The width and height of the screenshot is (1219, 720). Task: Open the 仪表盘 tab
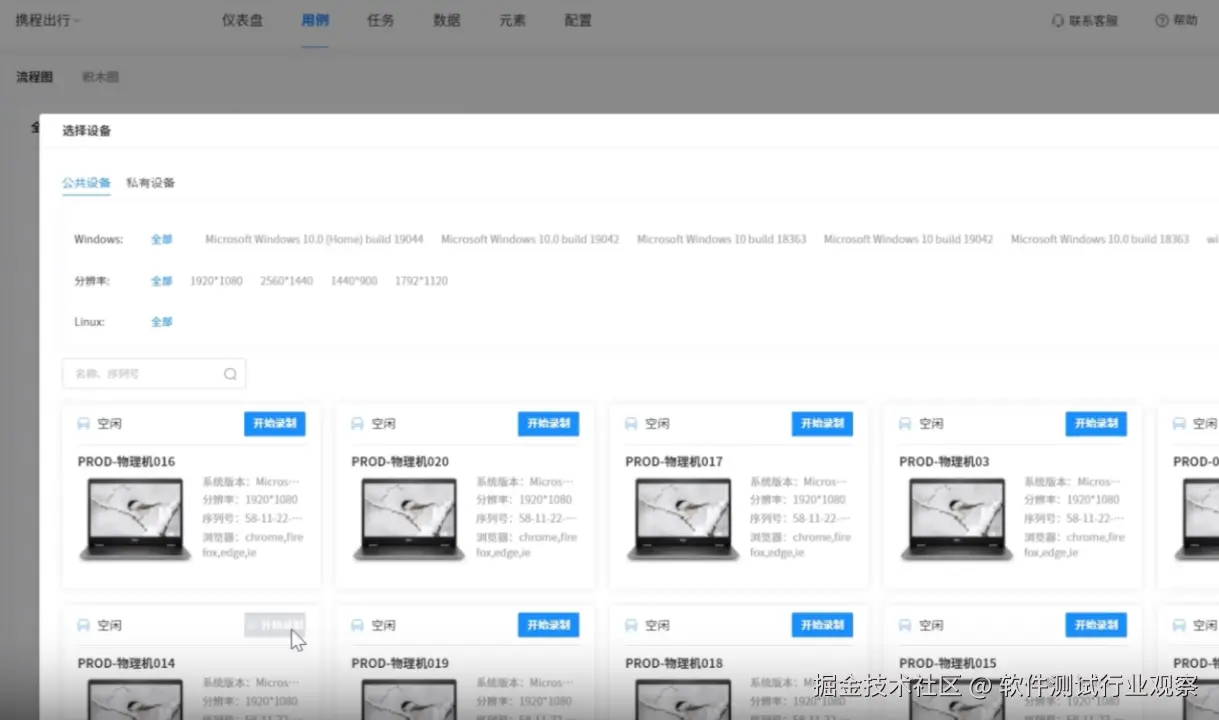(x=242, y=20)
